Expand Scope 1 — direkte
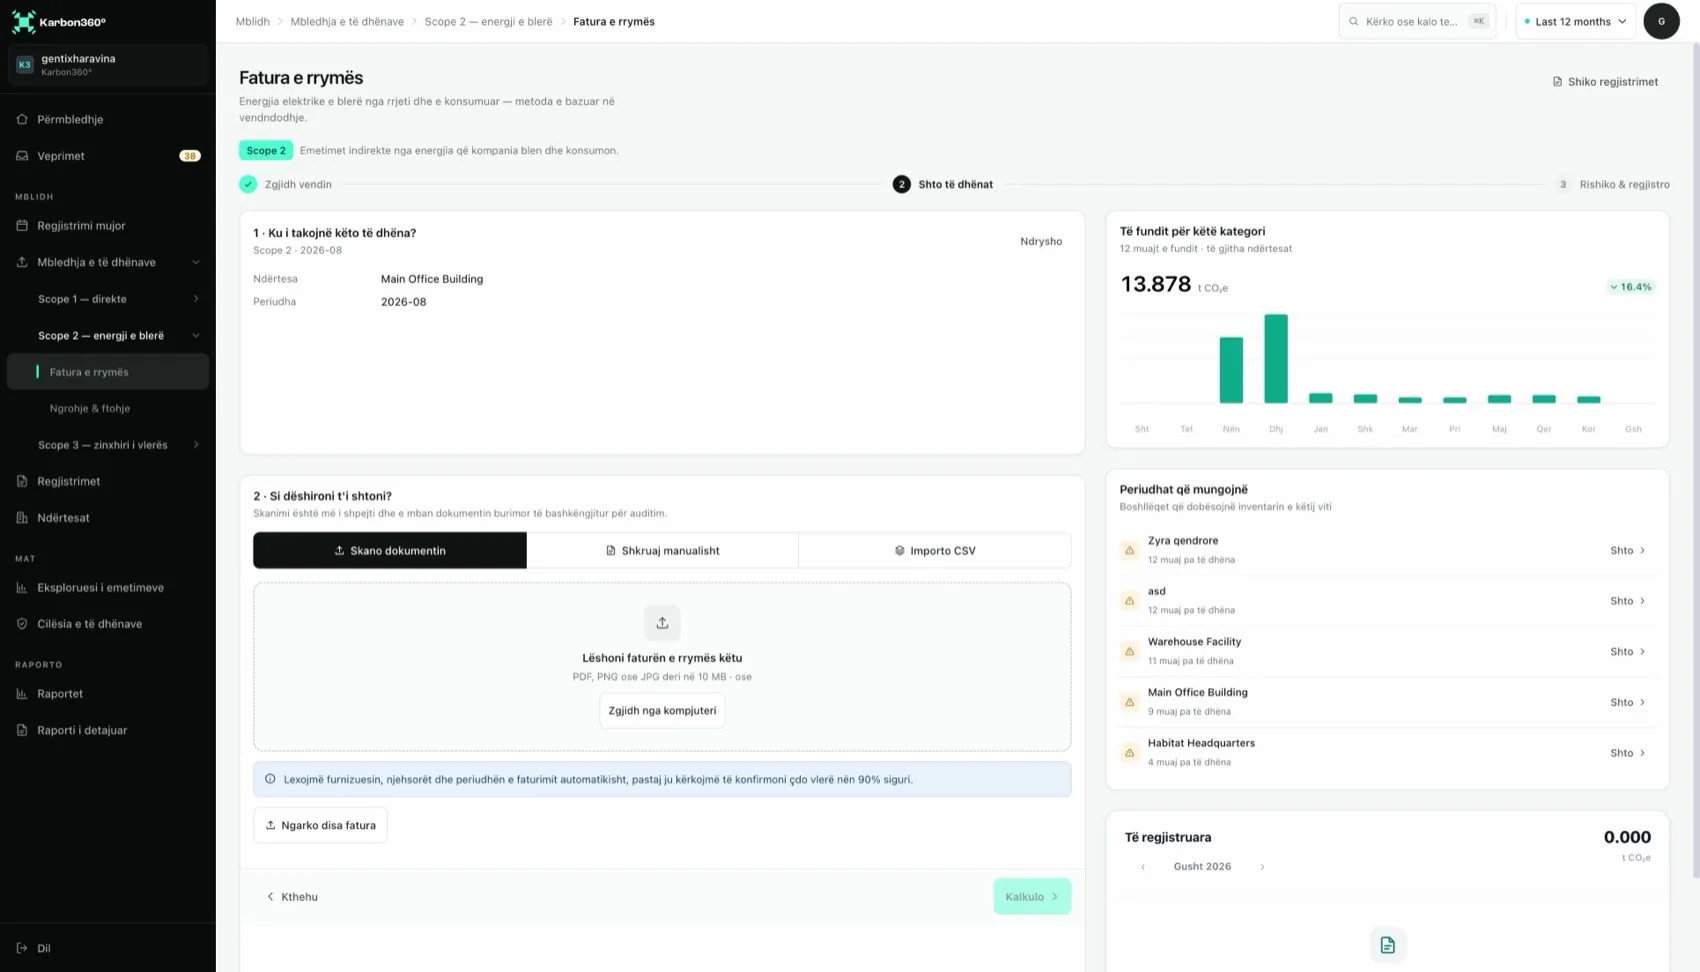The width and height of the screenshot is (1700, 972). pos(196,299)
